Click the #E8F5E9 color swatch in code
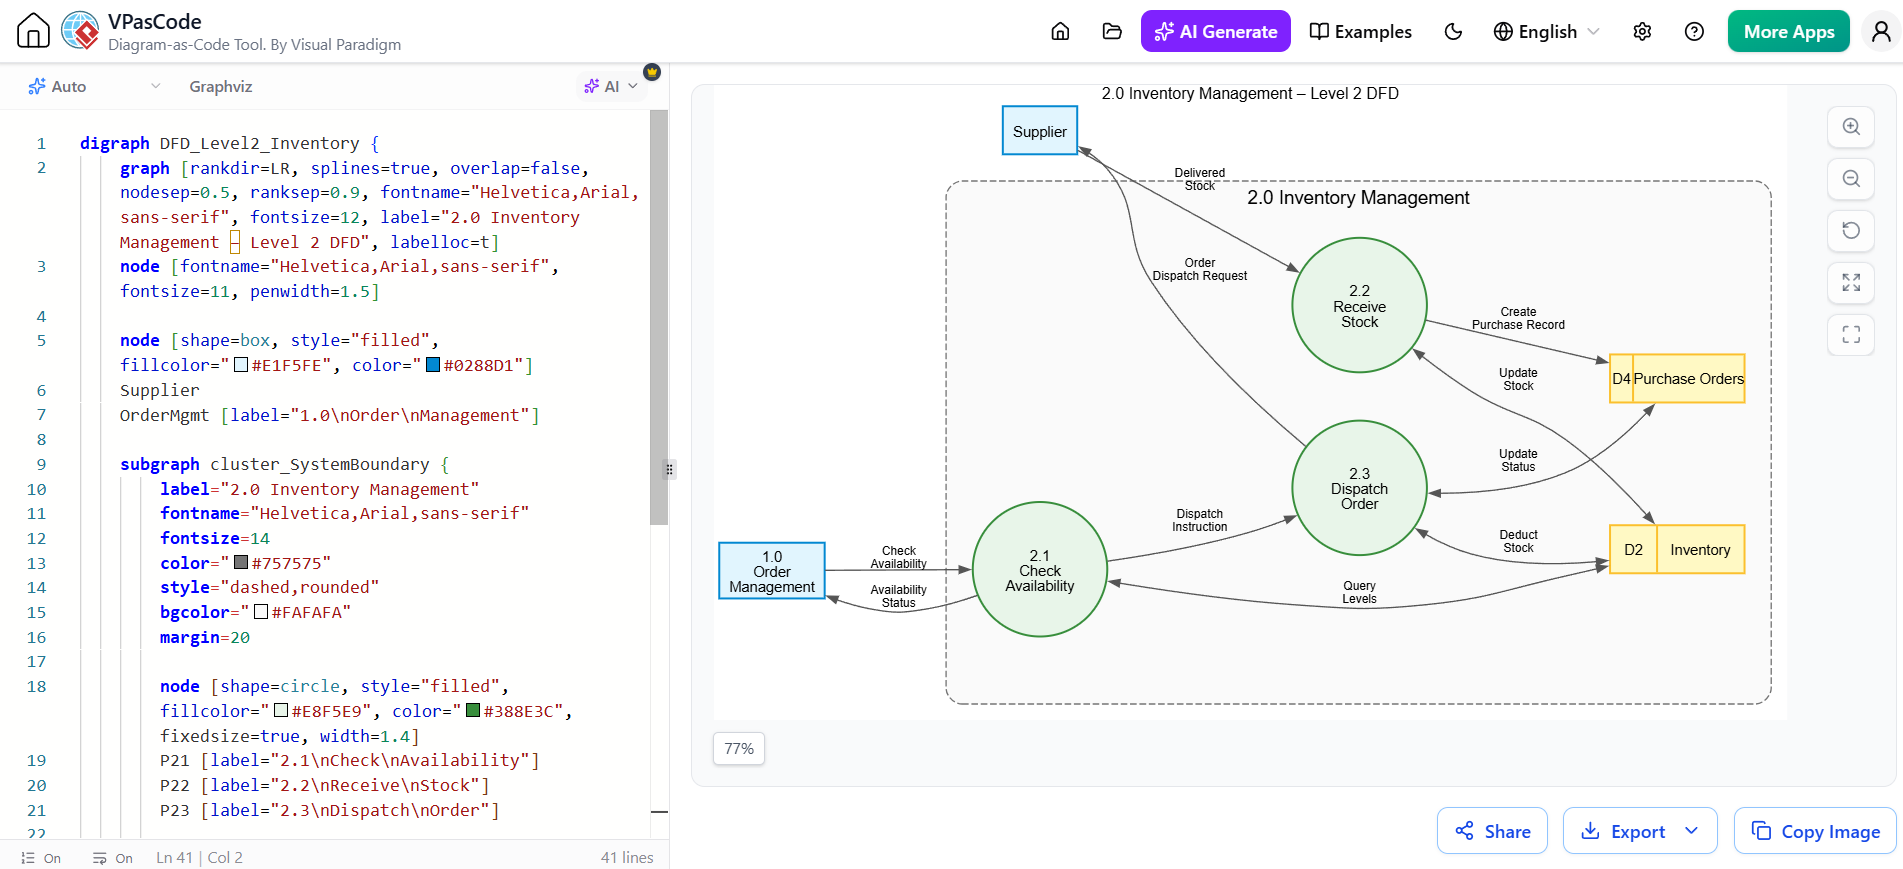 [281, 710]
